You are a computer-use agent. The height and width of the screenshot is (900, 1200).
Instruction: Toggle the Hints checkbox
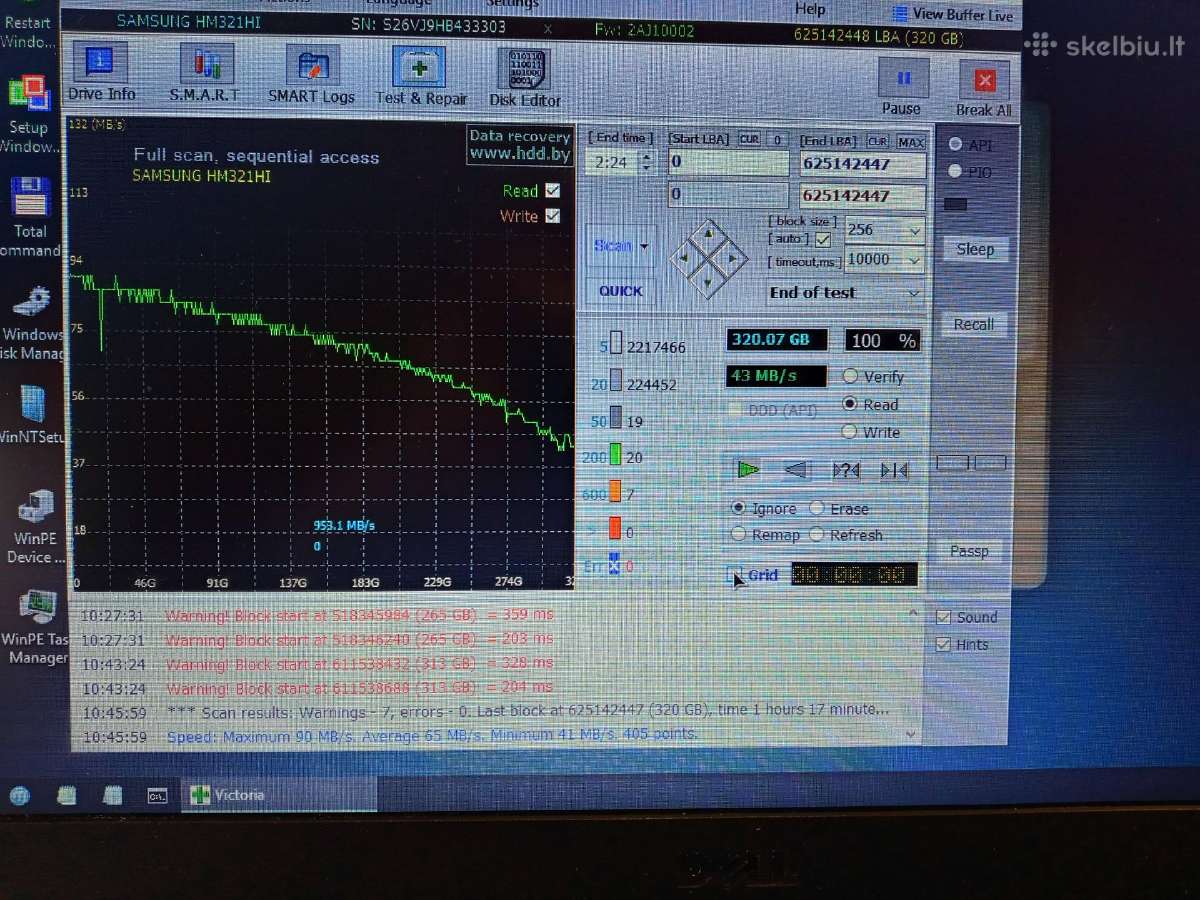pyautogui.click(x=942, y=644)
